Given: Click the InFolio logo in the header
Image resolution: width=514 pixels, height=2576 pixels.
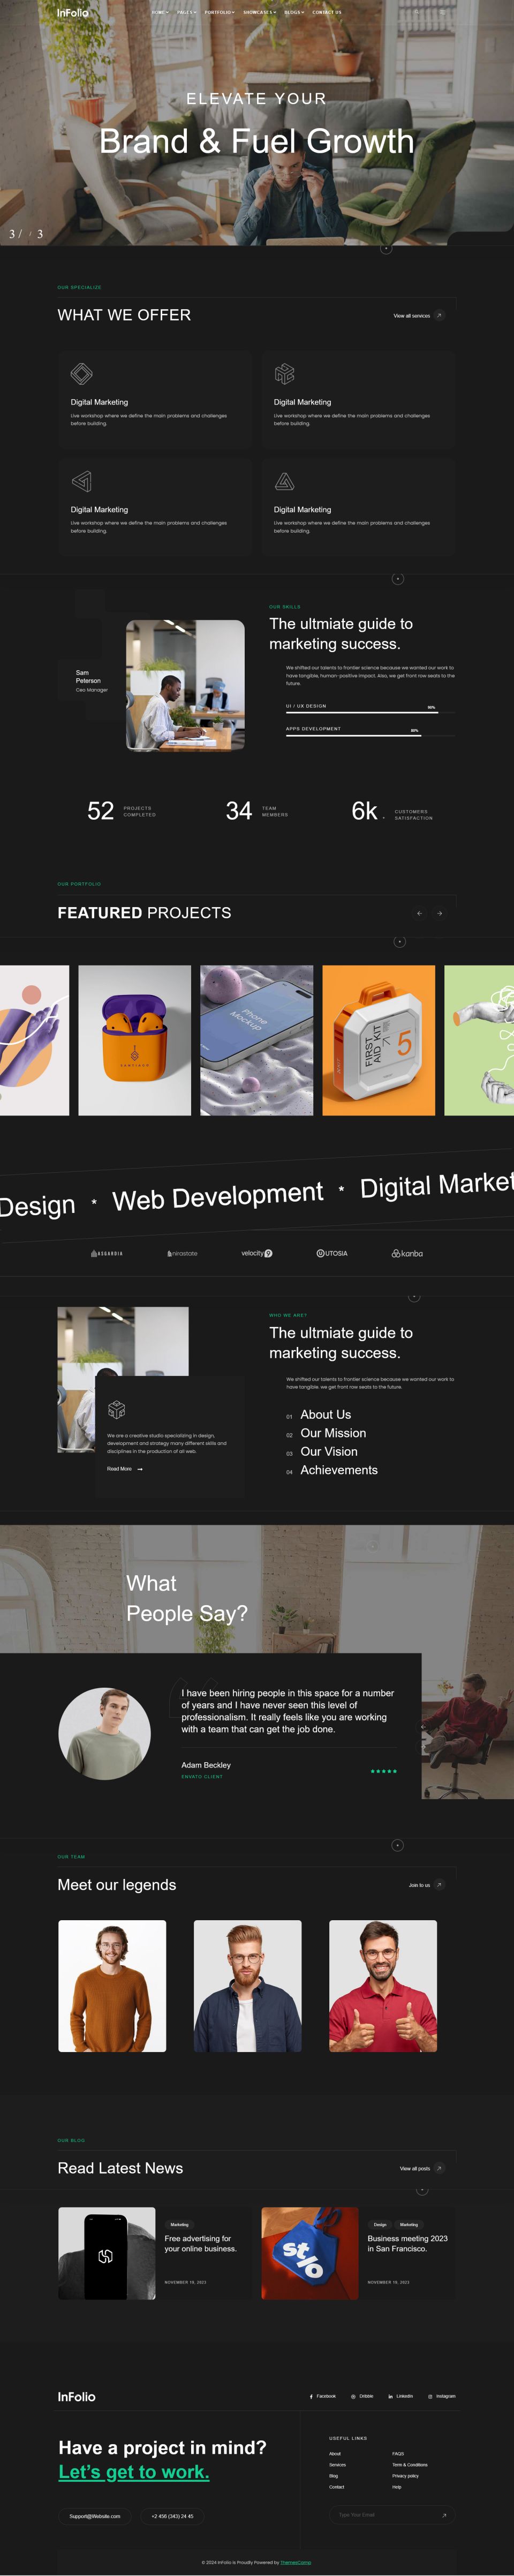Looking at the screenshot, I should pyautogui.click(x=72, y=13).
